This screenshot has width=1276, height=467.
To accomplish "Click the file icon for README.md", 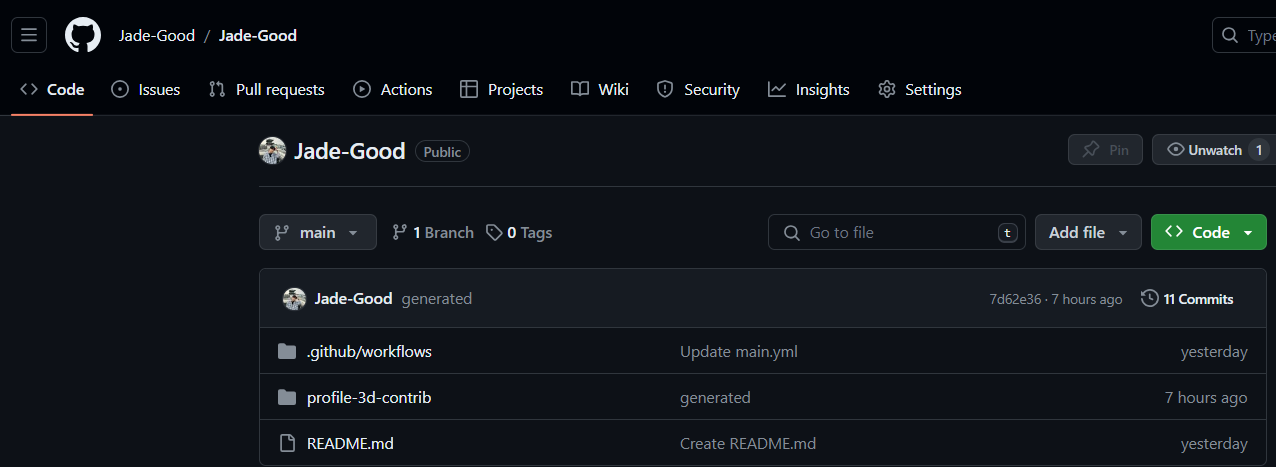I will pyautogui.click(x=287, y=443).
